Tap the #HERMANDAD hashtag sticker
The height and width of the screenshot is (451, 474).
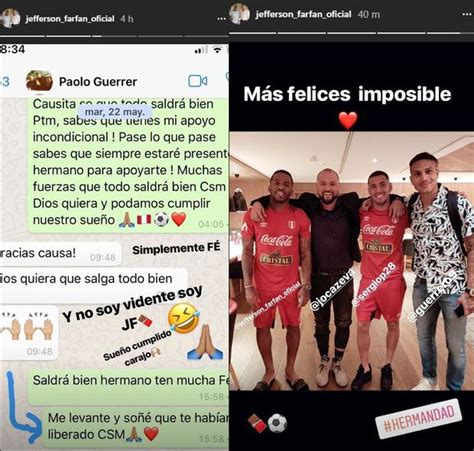(x=419, y=418)
